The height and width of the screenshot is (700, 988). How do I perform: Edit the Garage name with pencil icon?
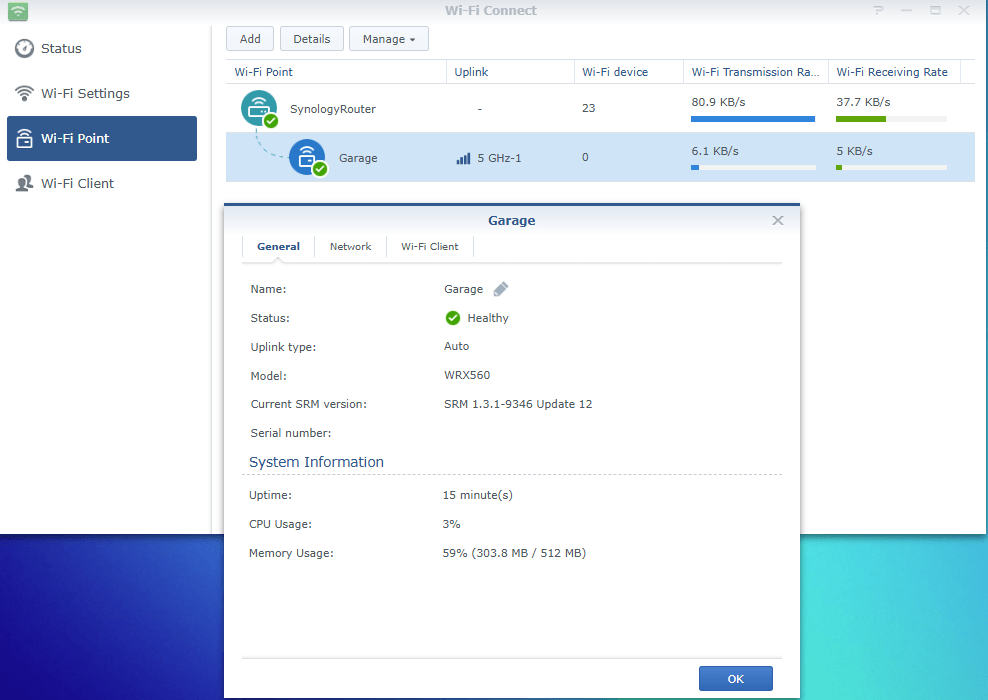point(501,289)
